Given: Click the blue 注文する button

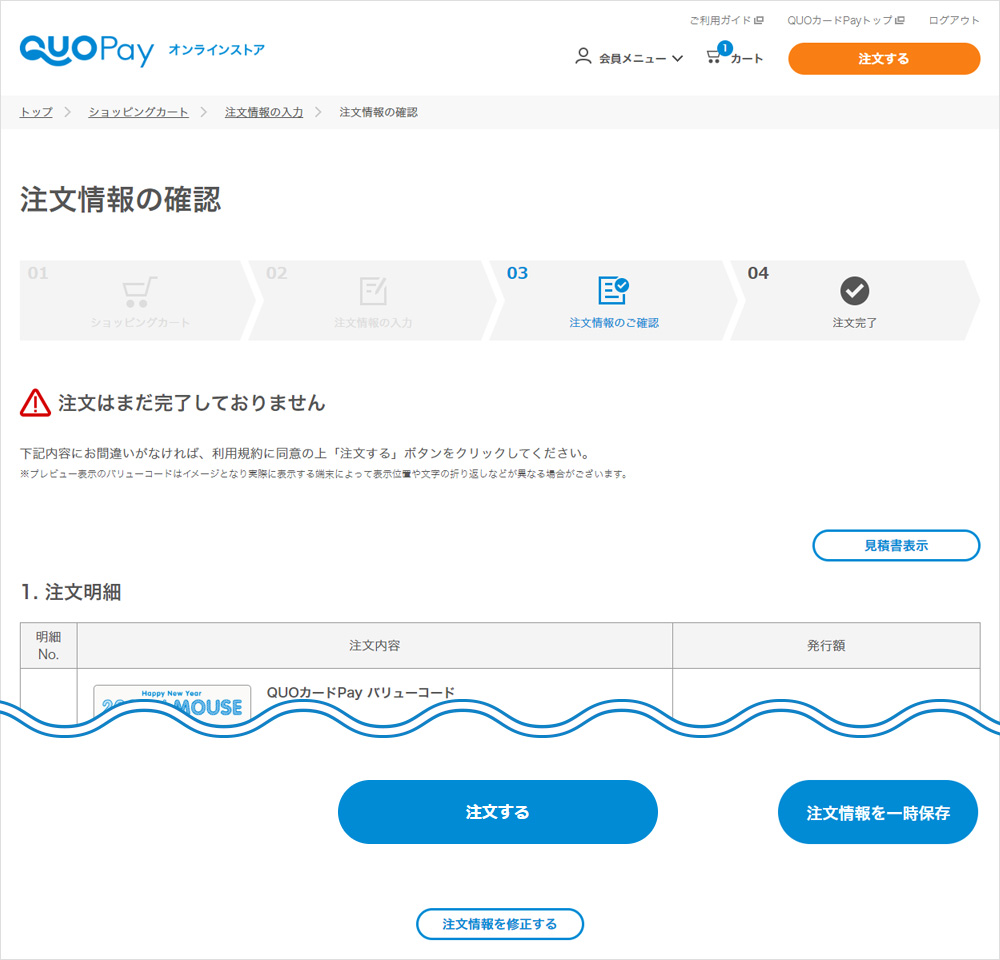Looking at the screenshot, I should click(x=497, y=812).
